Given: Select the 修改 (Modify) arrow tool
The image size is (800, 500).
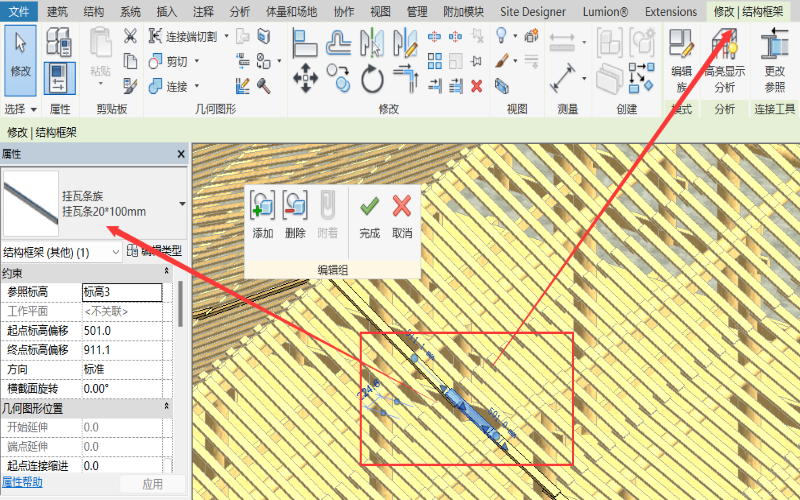Looking at the screenshot, I should click(20, 60).
